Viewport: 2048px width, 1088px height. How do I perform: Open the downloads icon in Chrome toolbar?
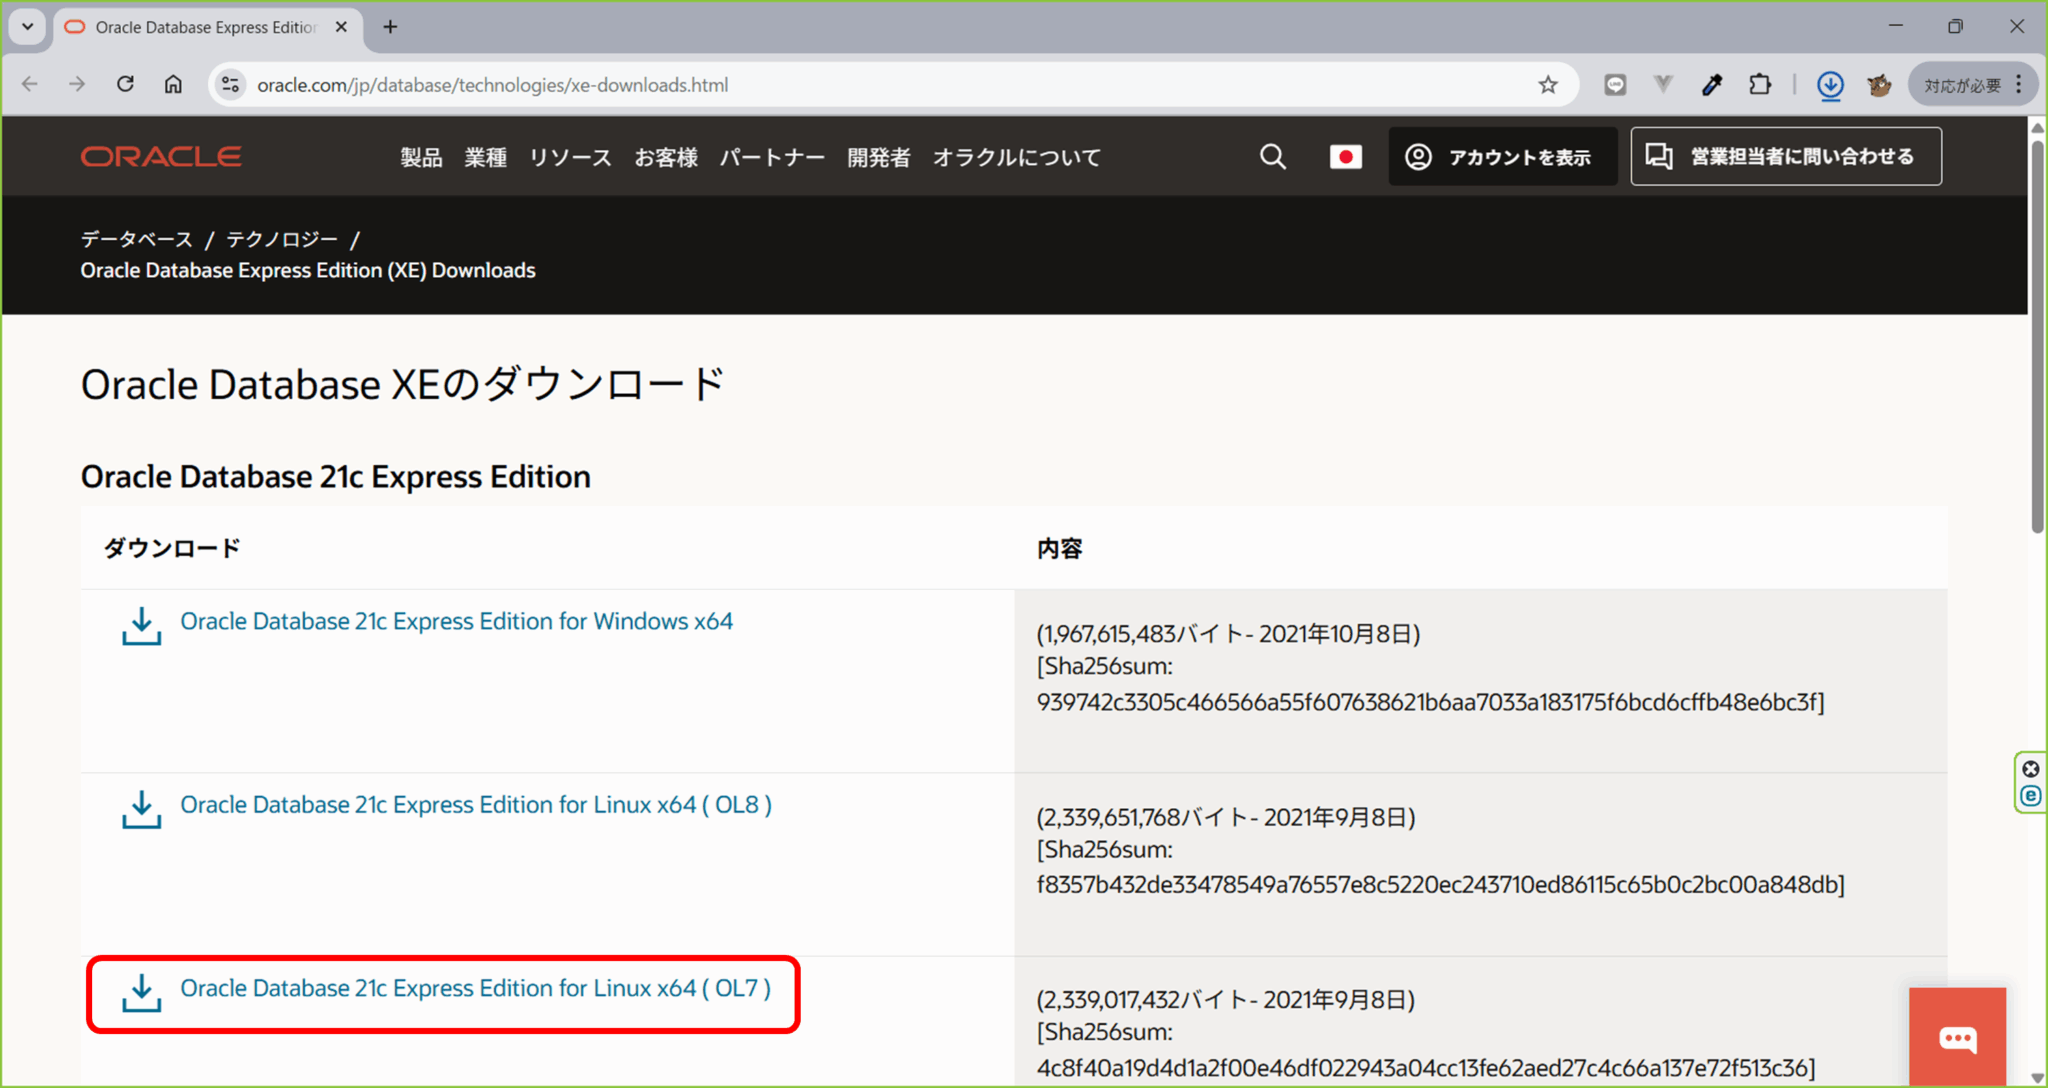1830,85
